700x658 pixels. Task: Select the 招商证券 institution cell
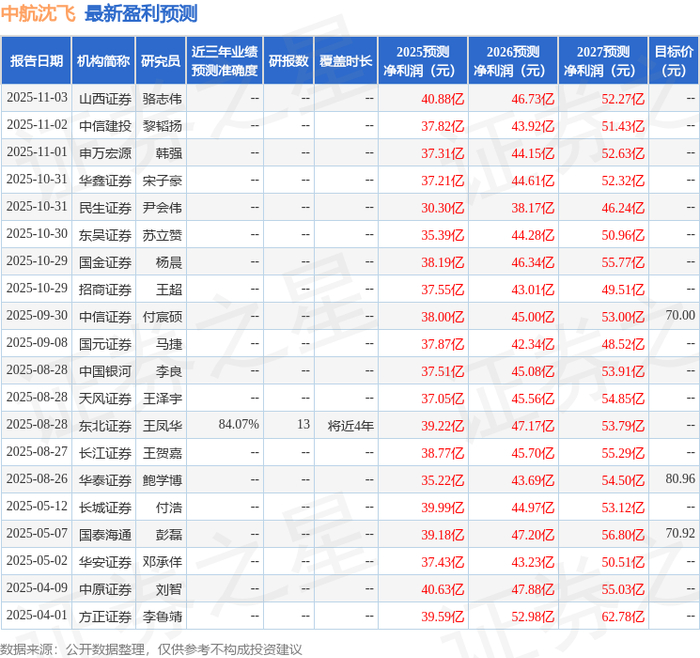pos(105,289)
